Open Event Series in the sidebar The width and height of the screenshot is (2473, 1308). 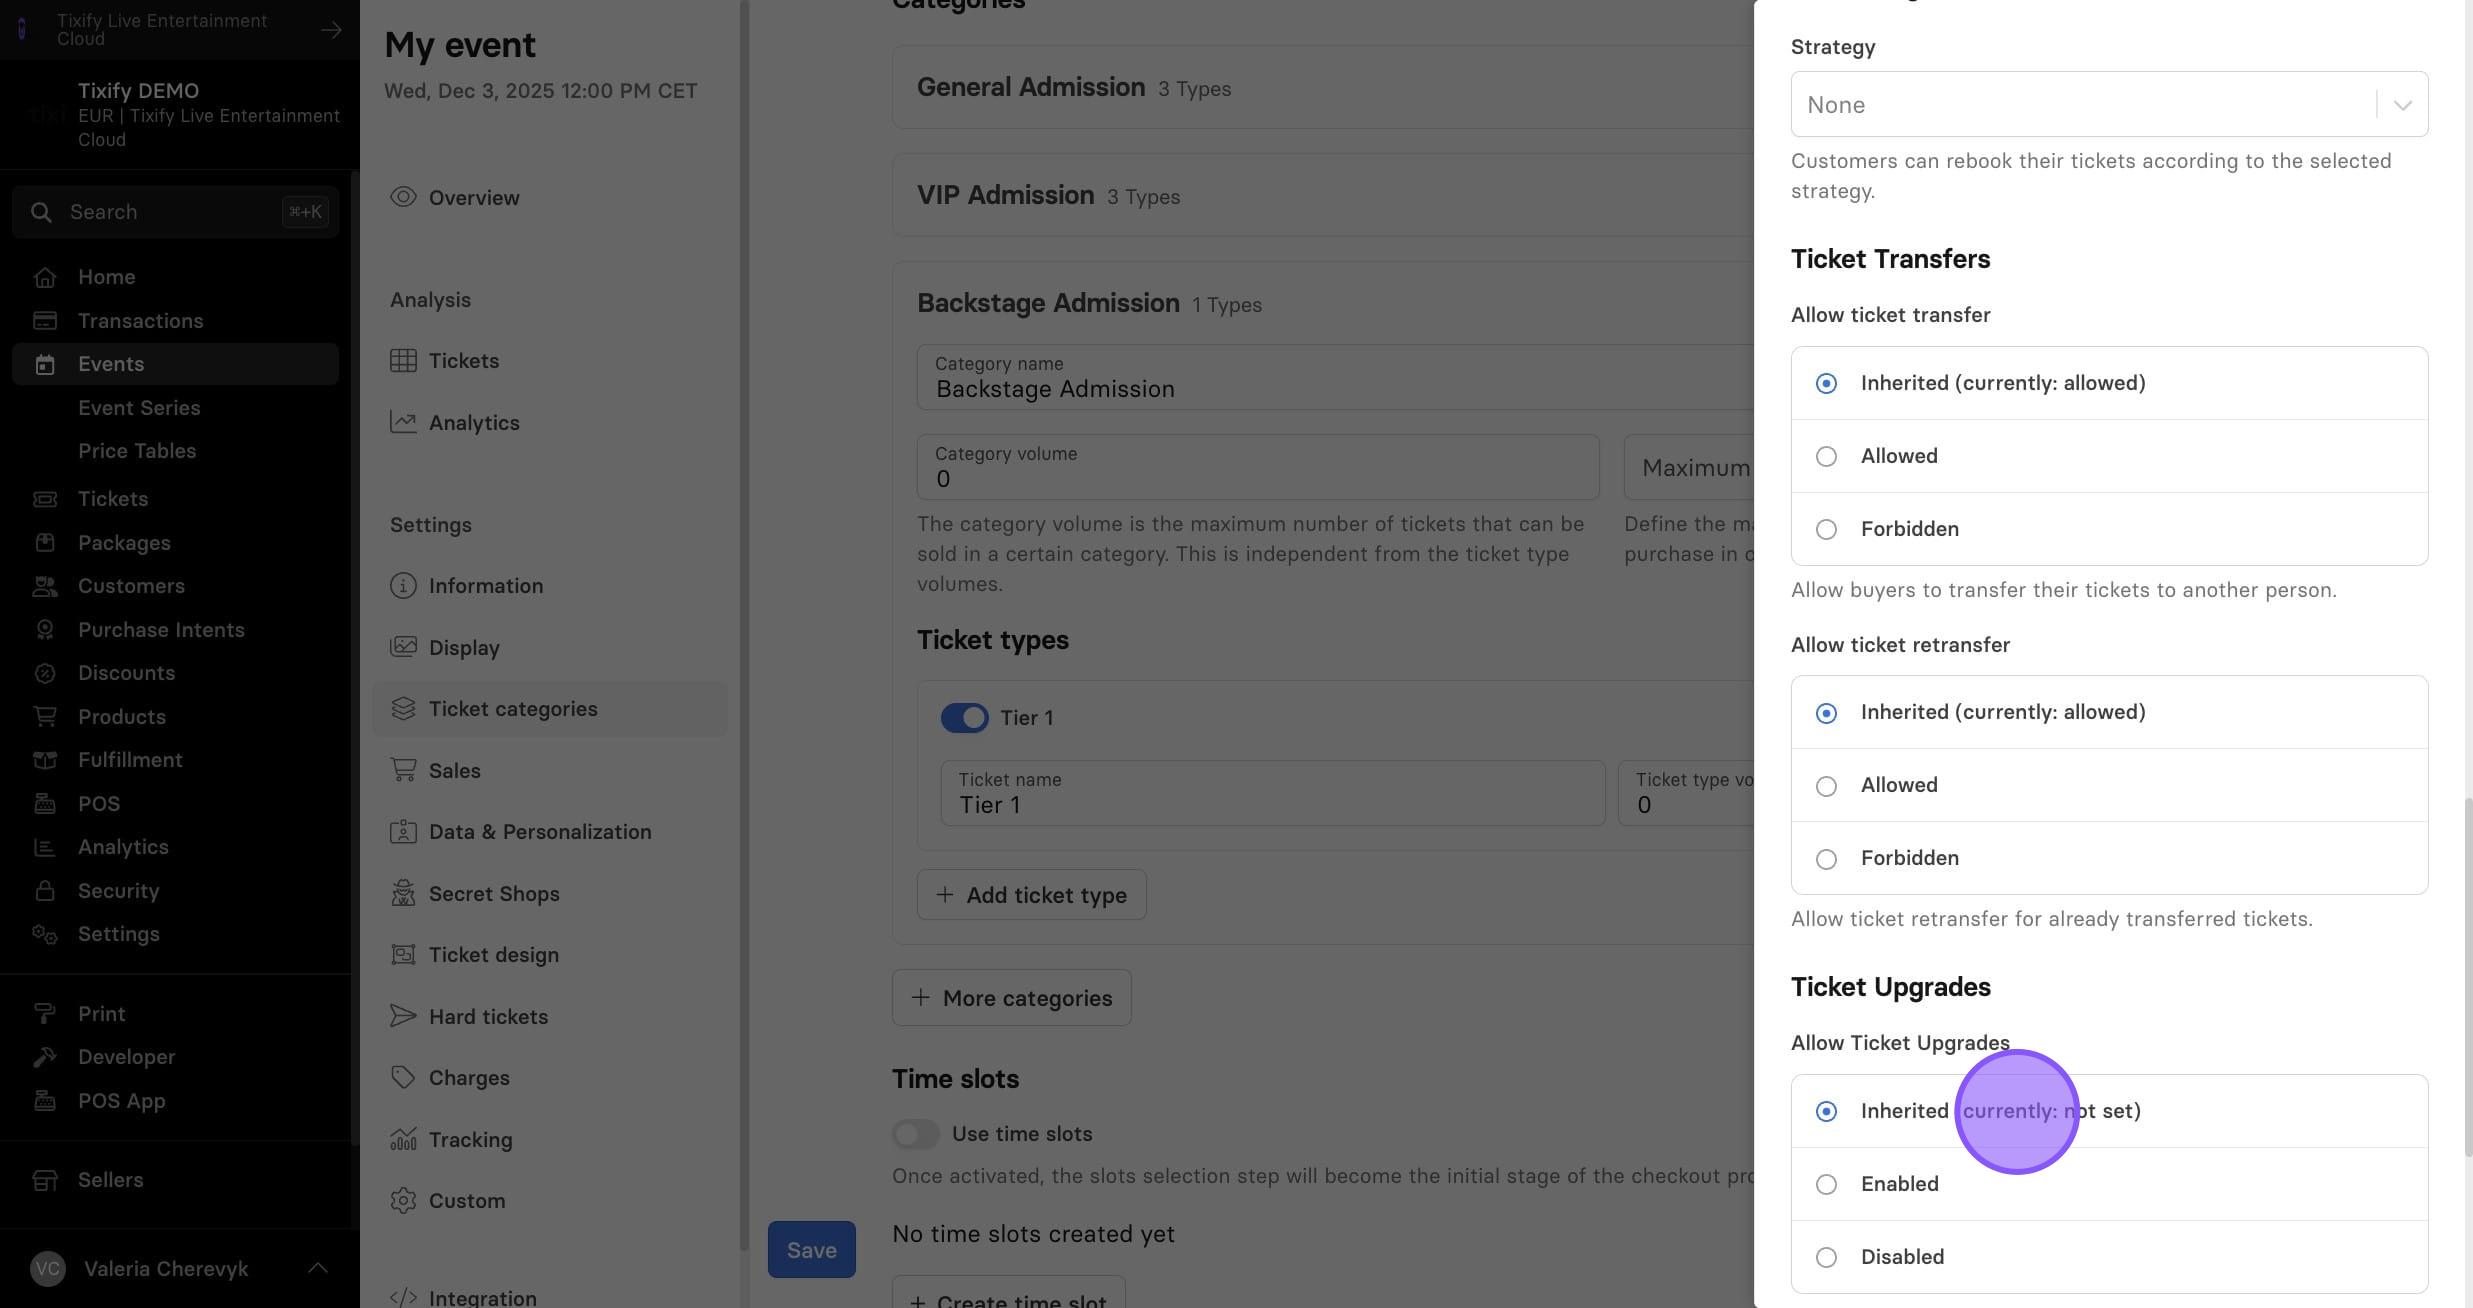[139, 408]
